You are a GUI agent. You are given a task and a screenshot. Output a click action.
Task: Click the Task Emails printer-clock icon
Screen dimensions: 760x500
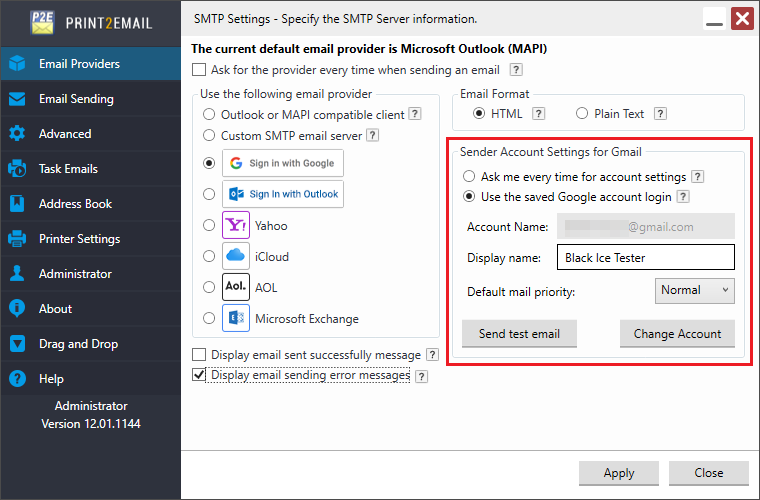click(x=17, y=169)
